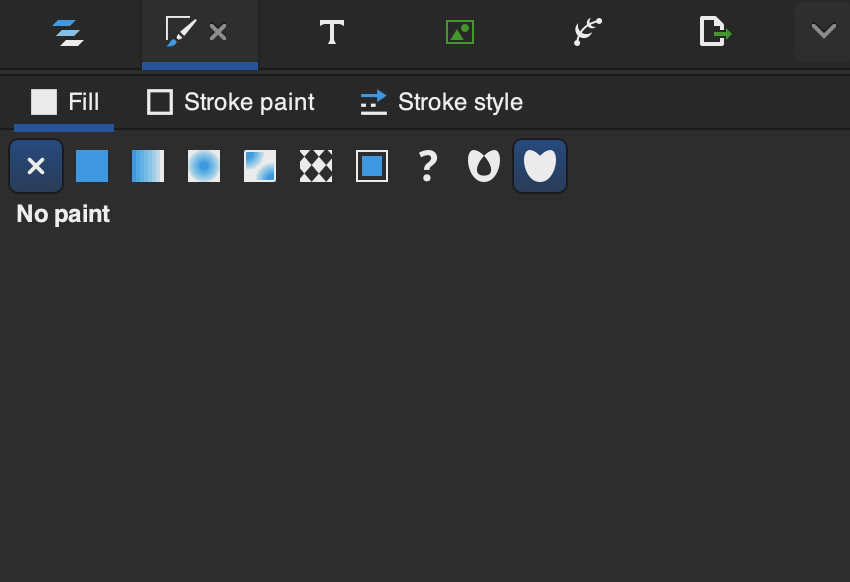This screenshot has width=850, height=582.
Task: Choose radial gradient fill
Action: pos(204,166)
